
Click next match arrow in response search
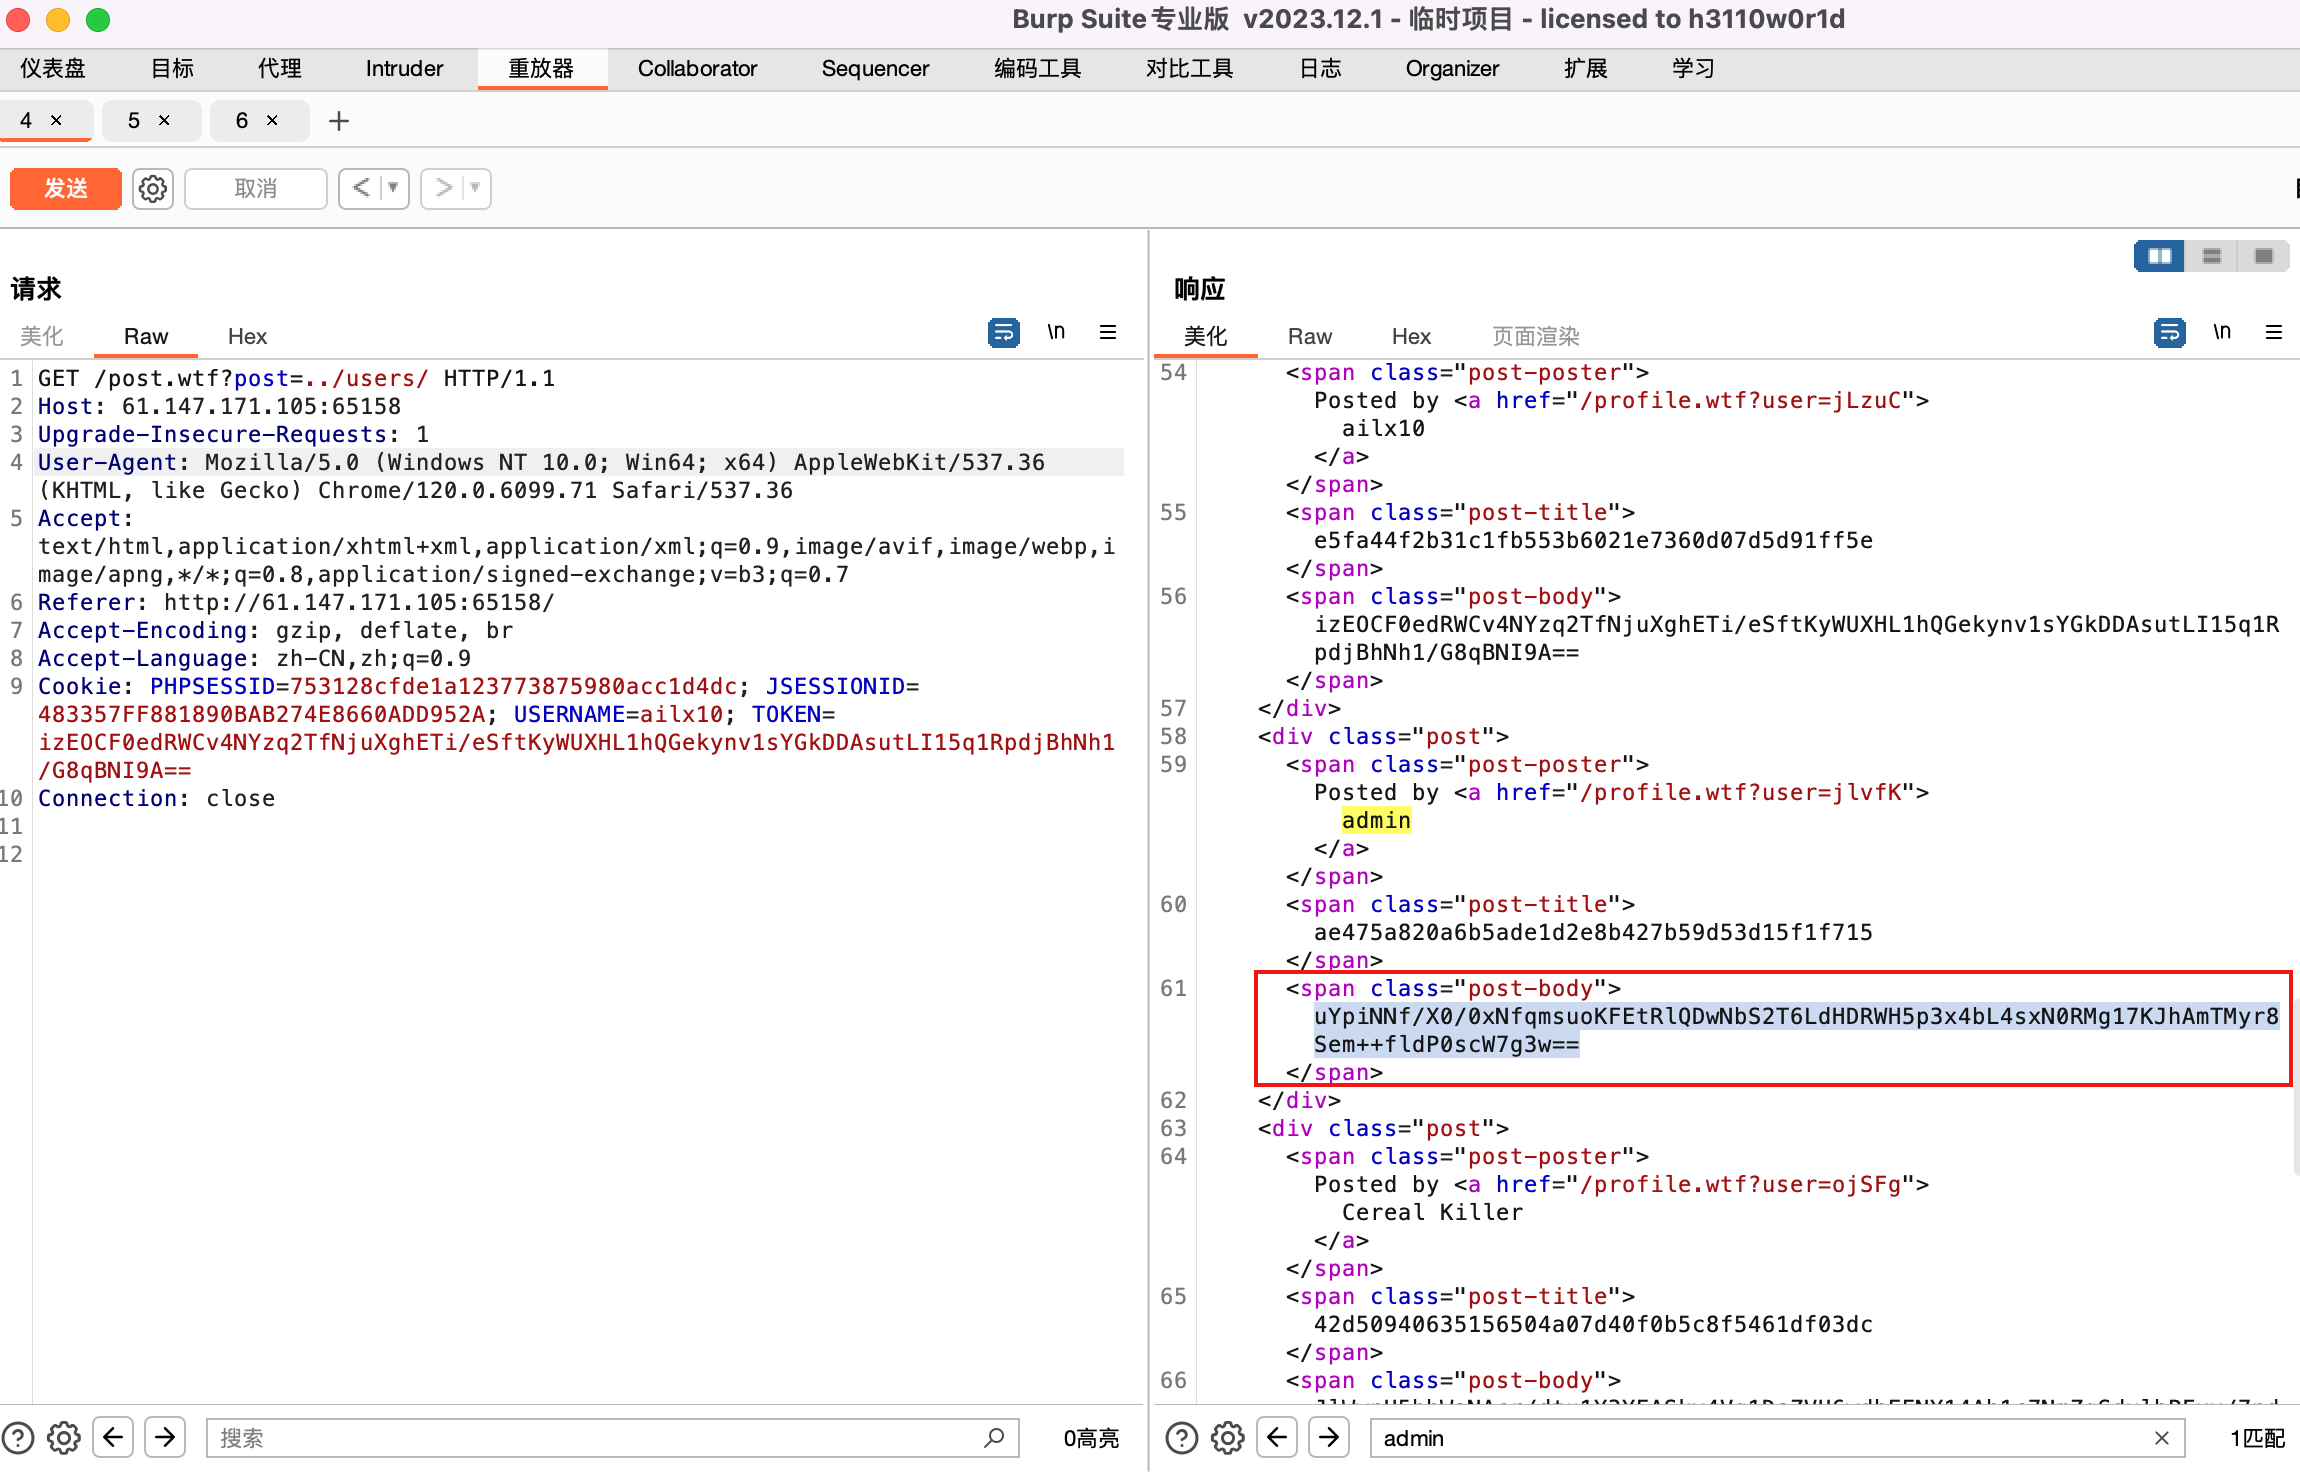[1329, 1438]
